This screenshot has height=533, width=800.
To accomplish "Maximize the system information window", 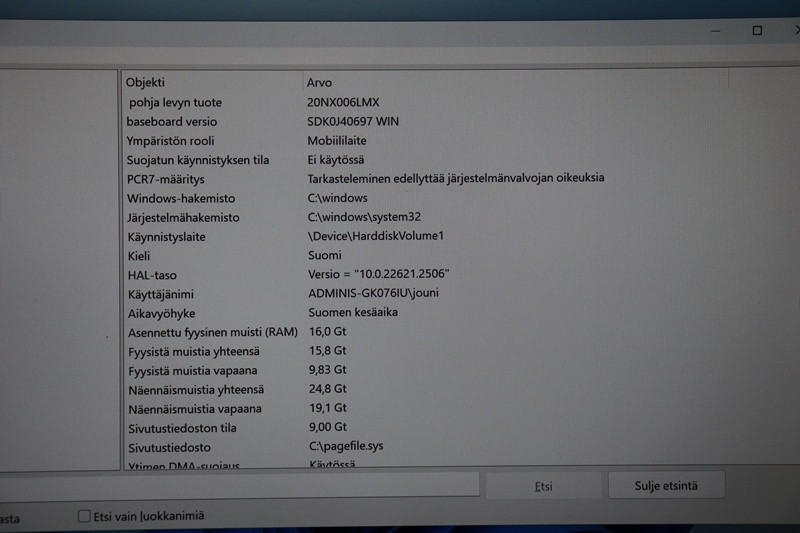I will [x=757, y=31].
